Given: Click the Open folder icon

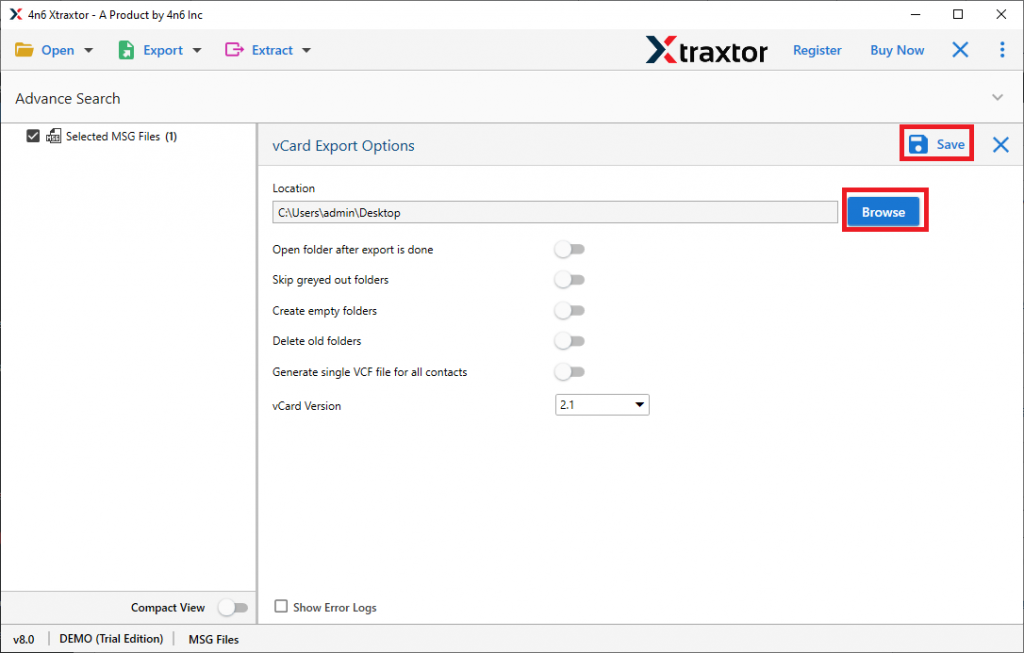Looking at the screenshot, I should [24, 50].
